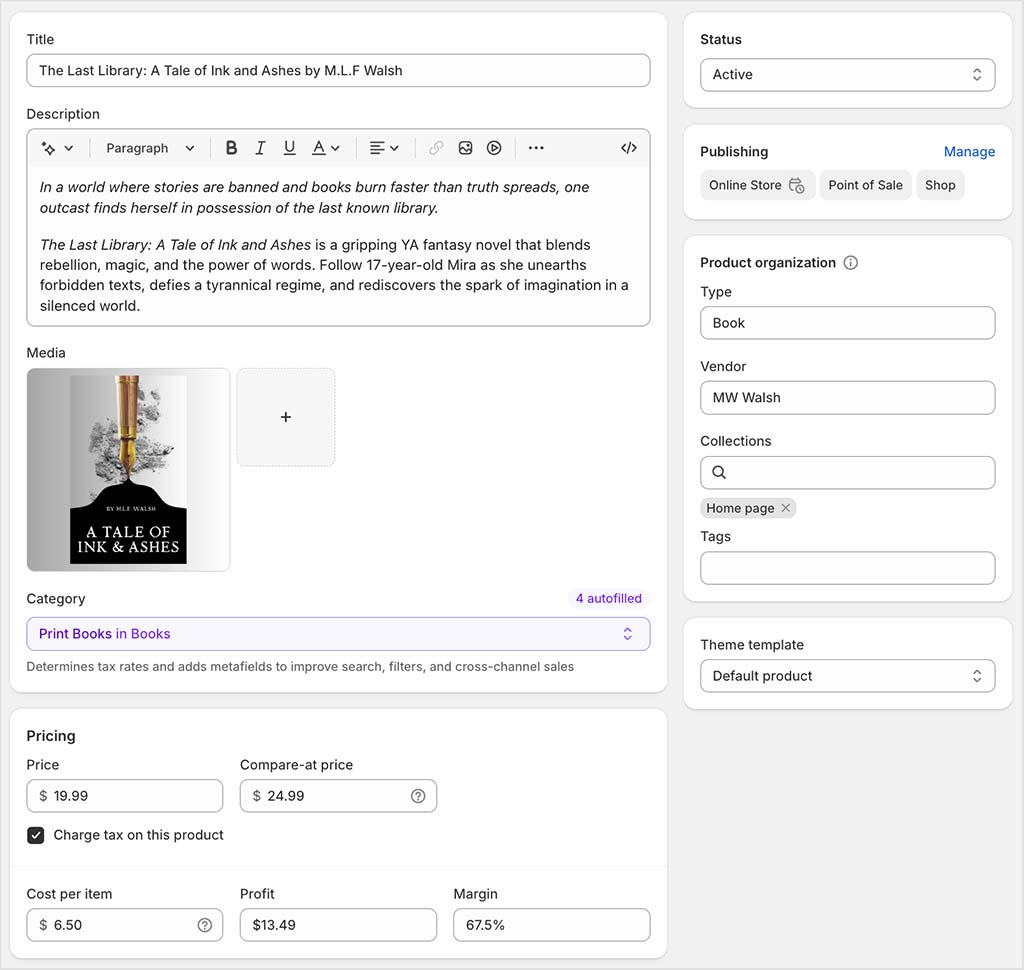Click the Title input field
Screen dimensions: 1024x970
[338, 71]
